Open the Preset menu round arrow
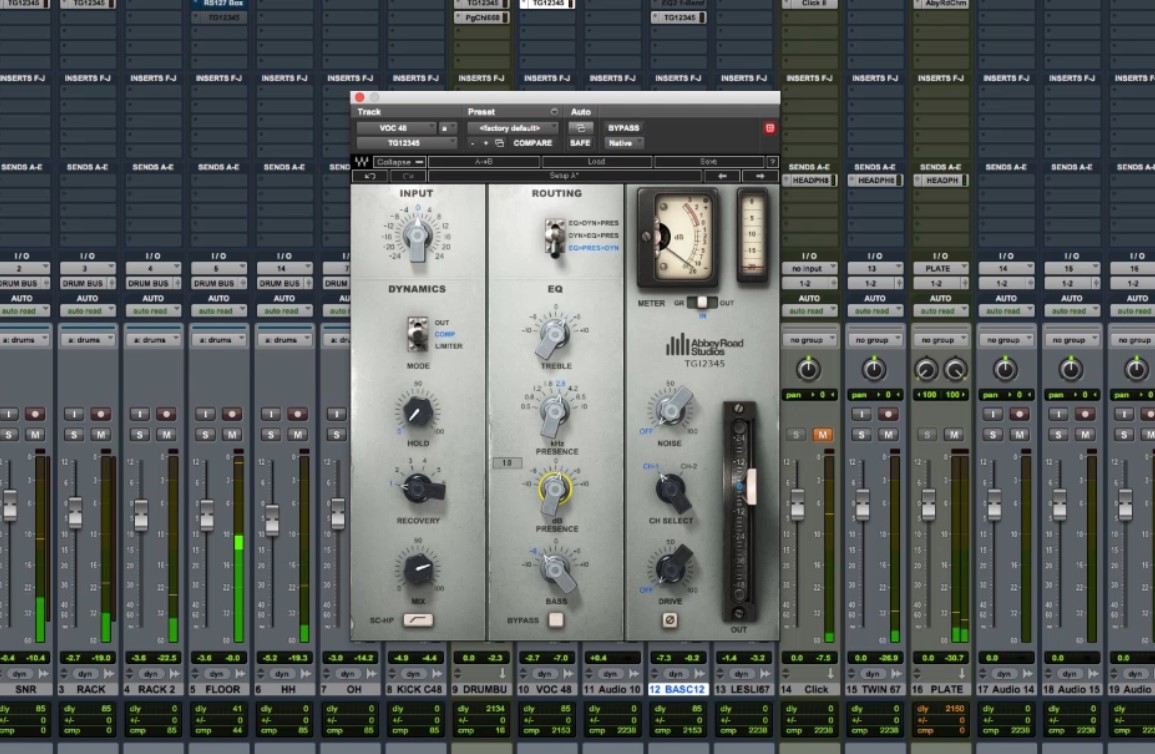 (554, 112)
